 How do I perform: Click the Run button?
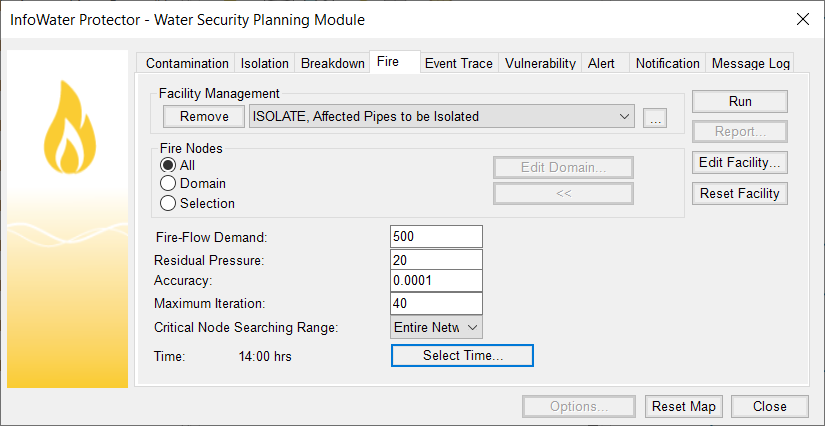pyautogui.click(x=740, y=102)
